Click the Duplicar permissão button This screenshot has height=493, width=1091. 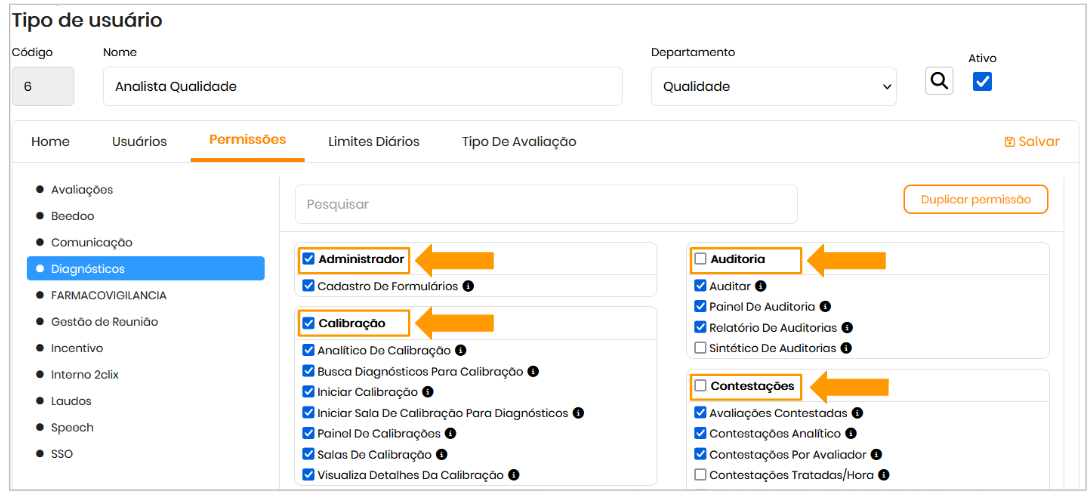[x=975, y=199]
